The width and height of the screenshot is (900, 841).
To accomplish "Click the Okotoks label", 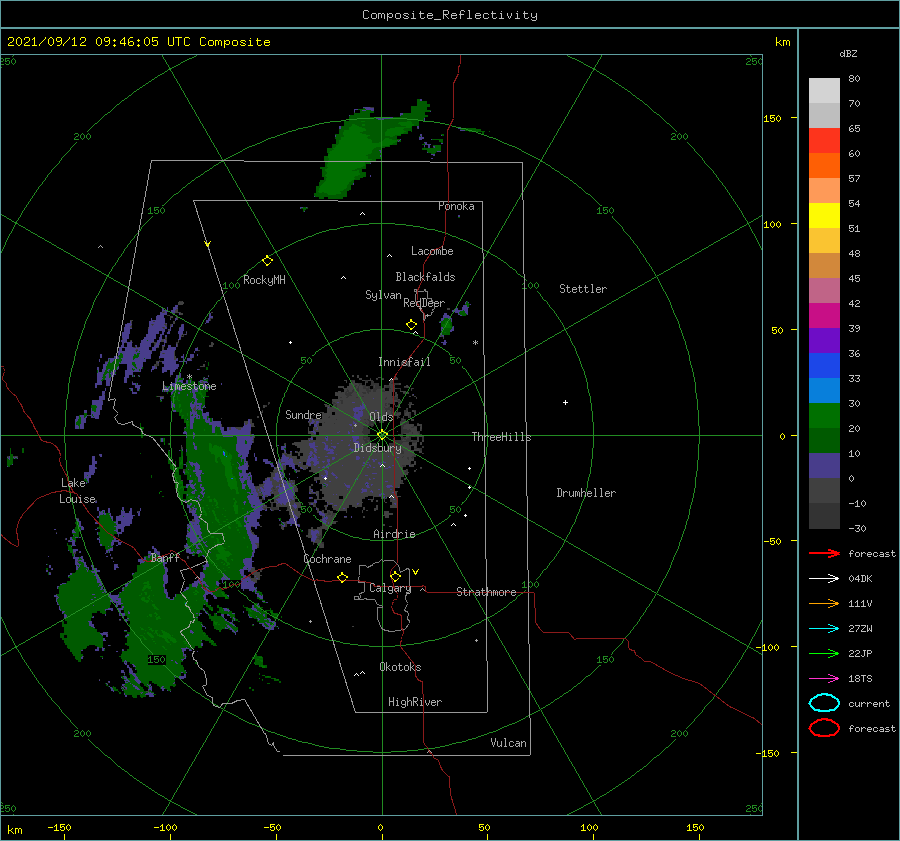I will (400, 667).
